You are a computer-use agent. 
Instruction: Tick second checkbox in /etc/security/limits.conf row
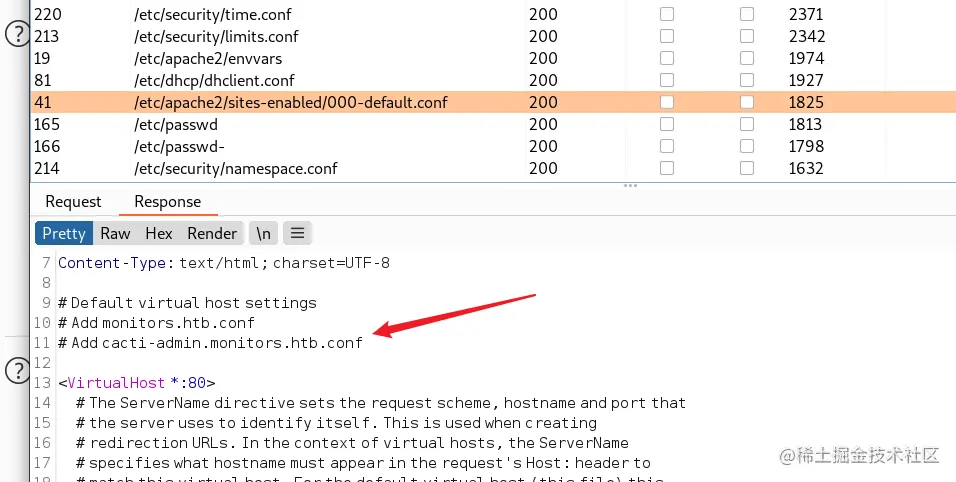click(x=747, y=36)
